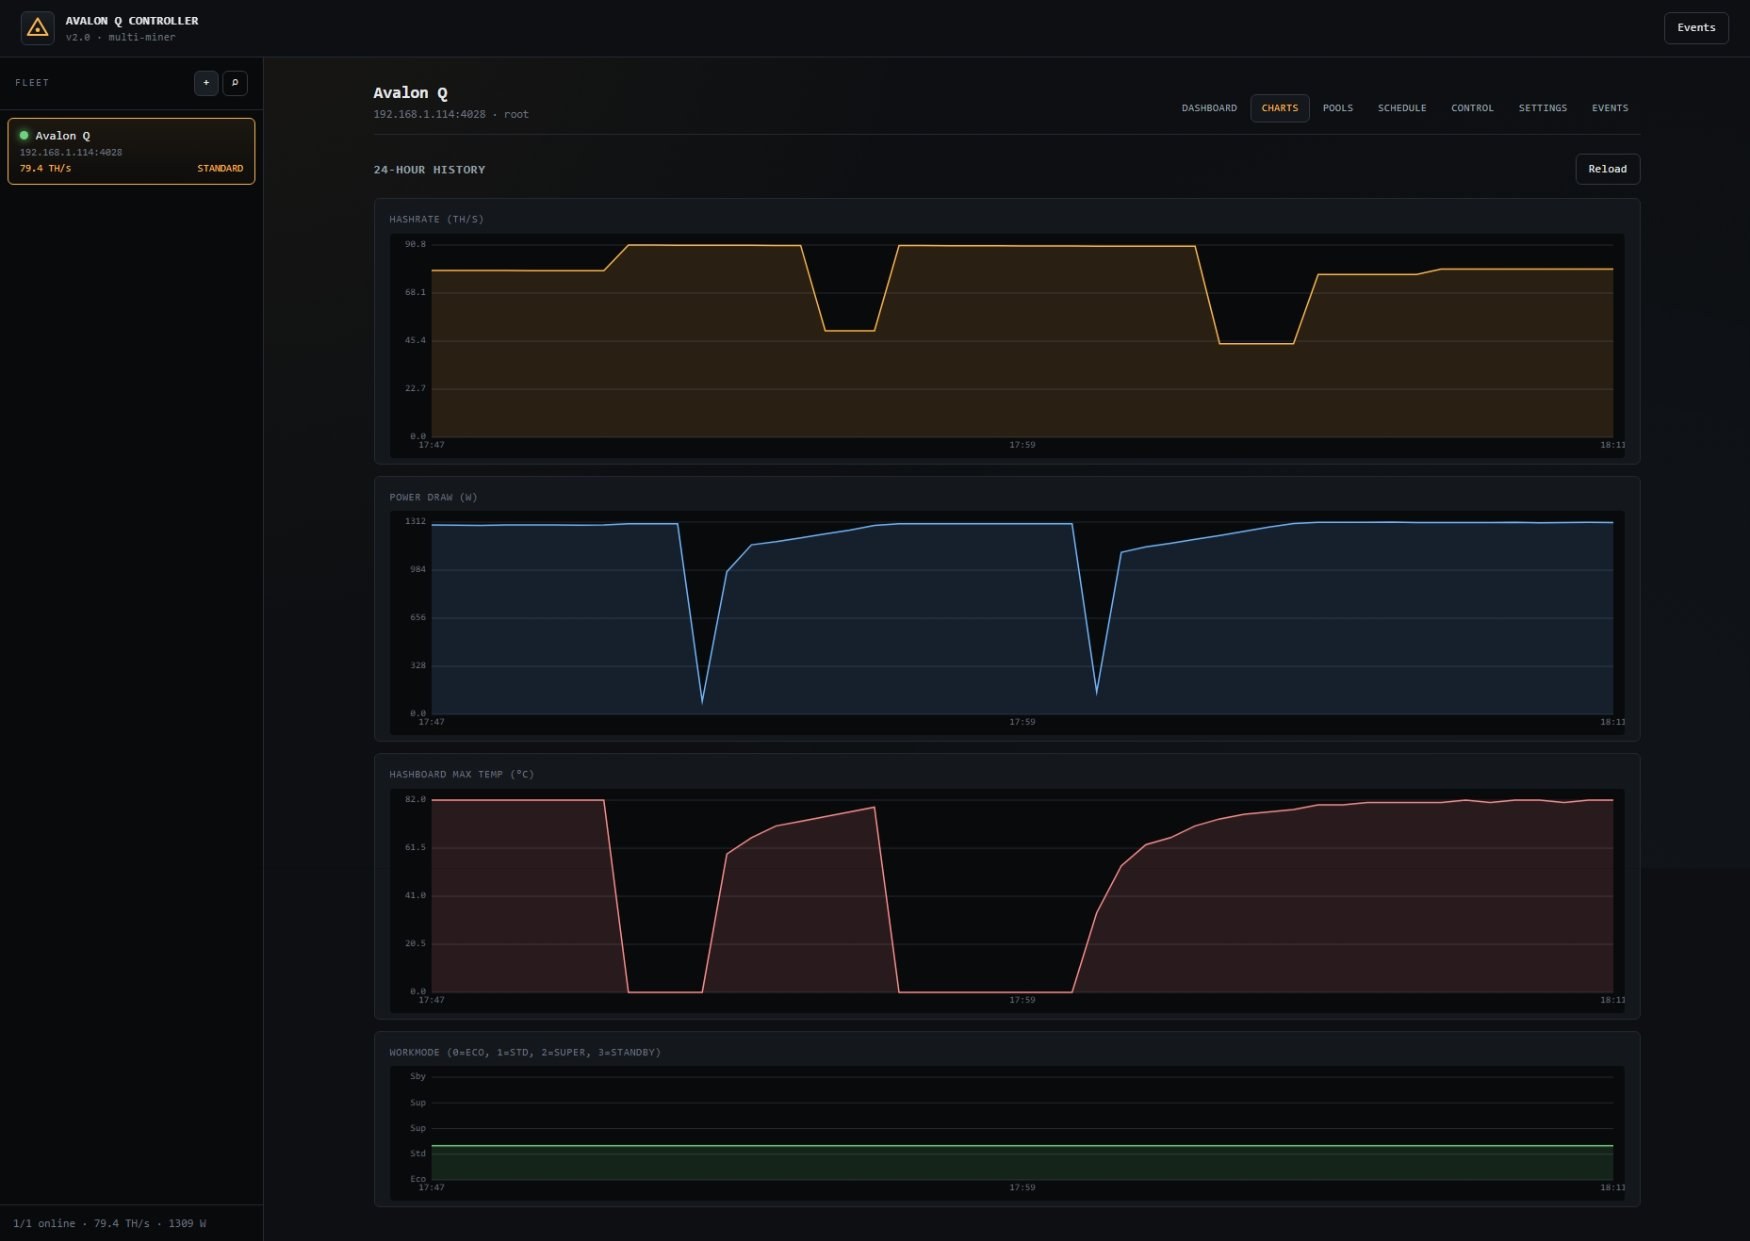Click the "45.4" hashrate axis label
Screen dimensions: 1750x1241
tap(415, 340)
